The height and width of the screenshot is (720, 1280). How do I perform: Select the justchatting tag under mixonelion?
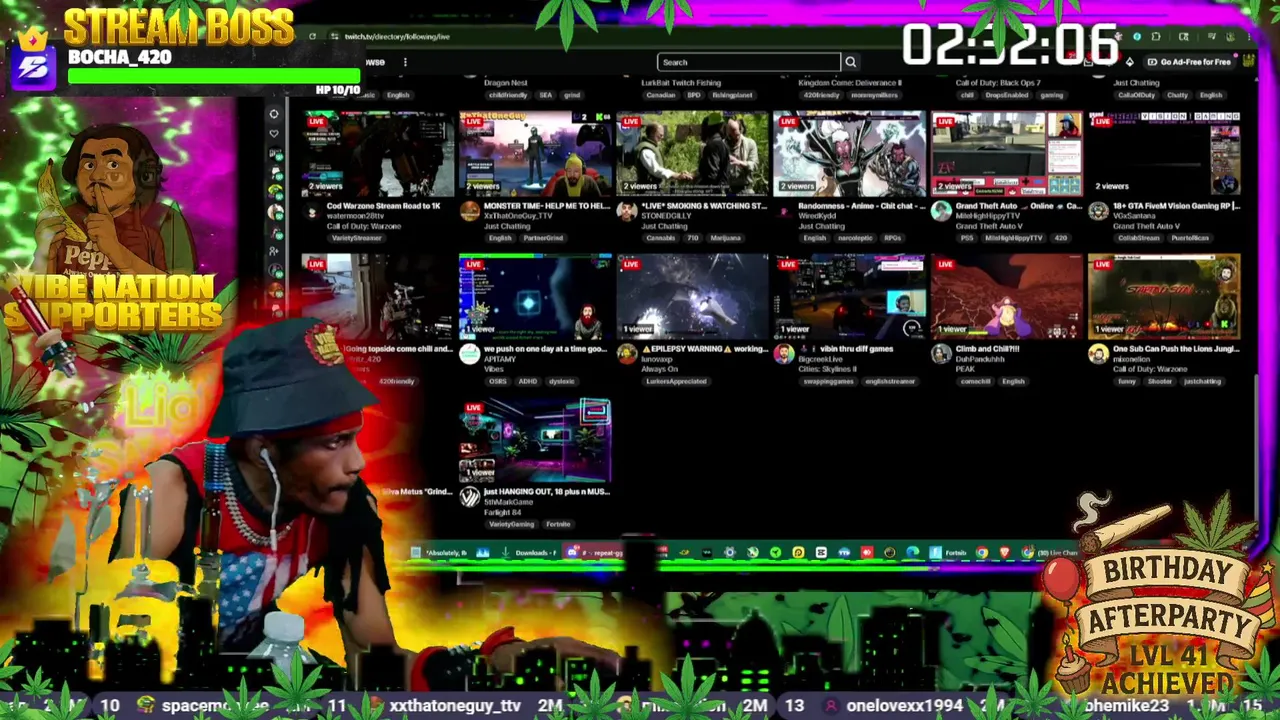(x=1202, y=381)
